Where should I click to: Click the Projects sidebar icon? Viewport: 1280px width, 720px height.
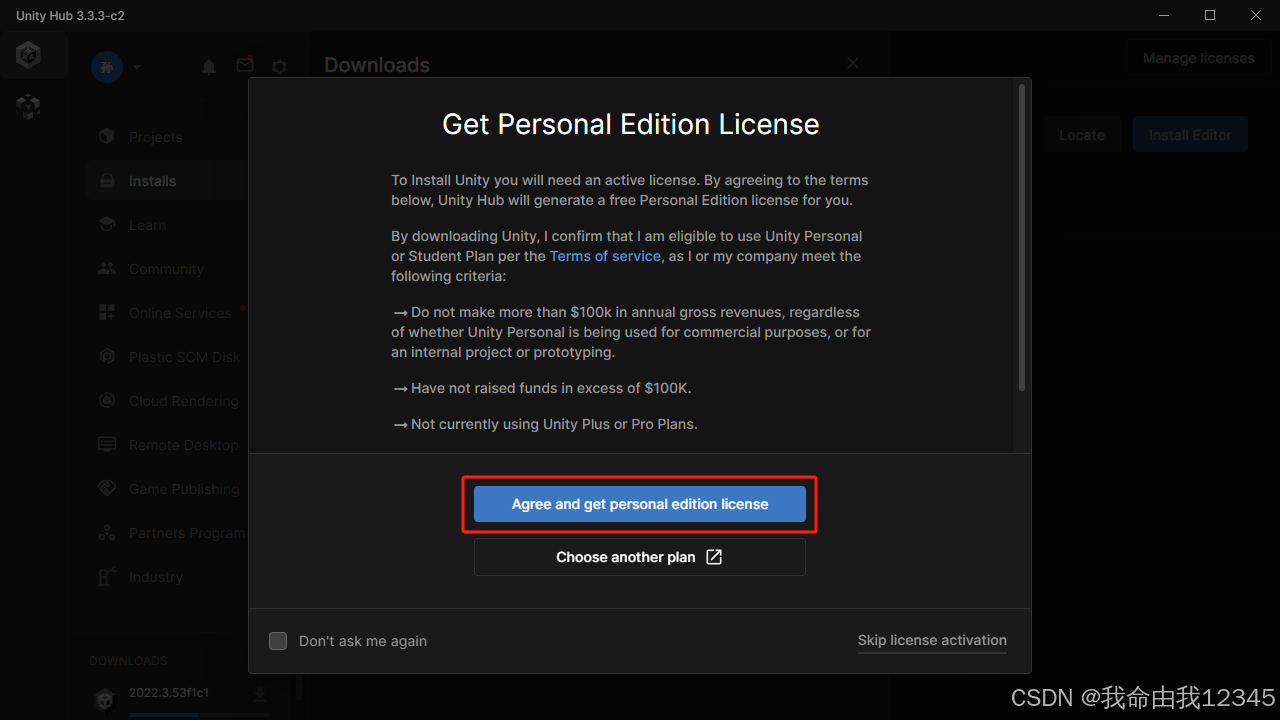pos(107,137)
